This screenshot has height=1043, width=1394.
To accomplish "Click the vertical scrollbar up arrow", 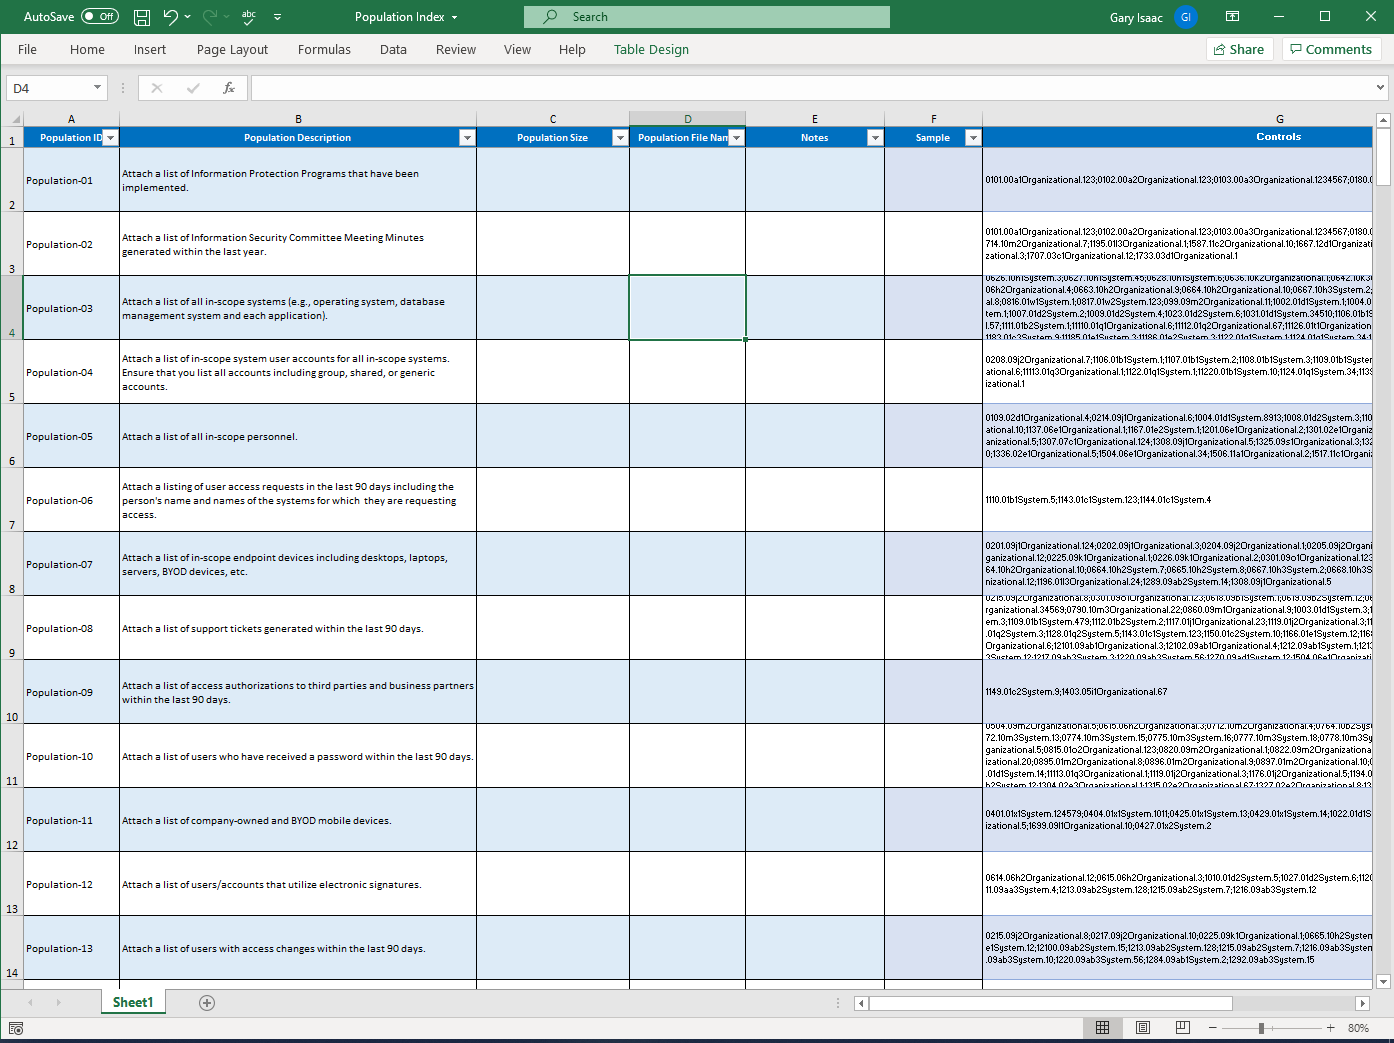I will tap(1383, 120).
